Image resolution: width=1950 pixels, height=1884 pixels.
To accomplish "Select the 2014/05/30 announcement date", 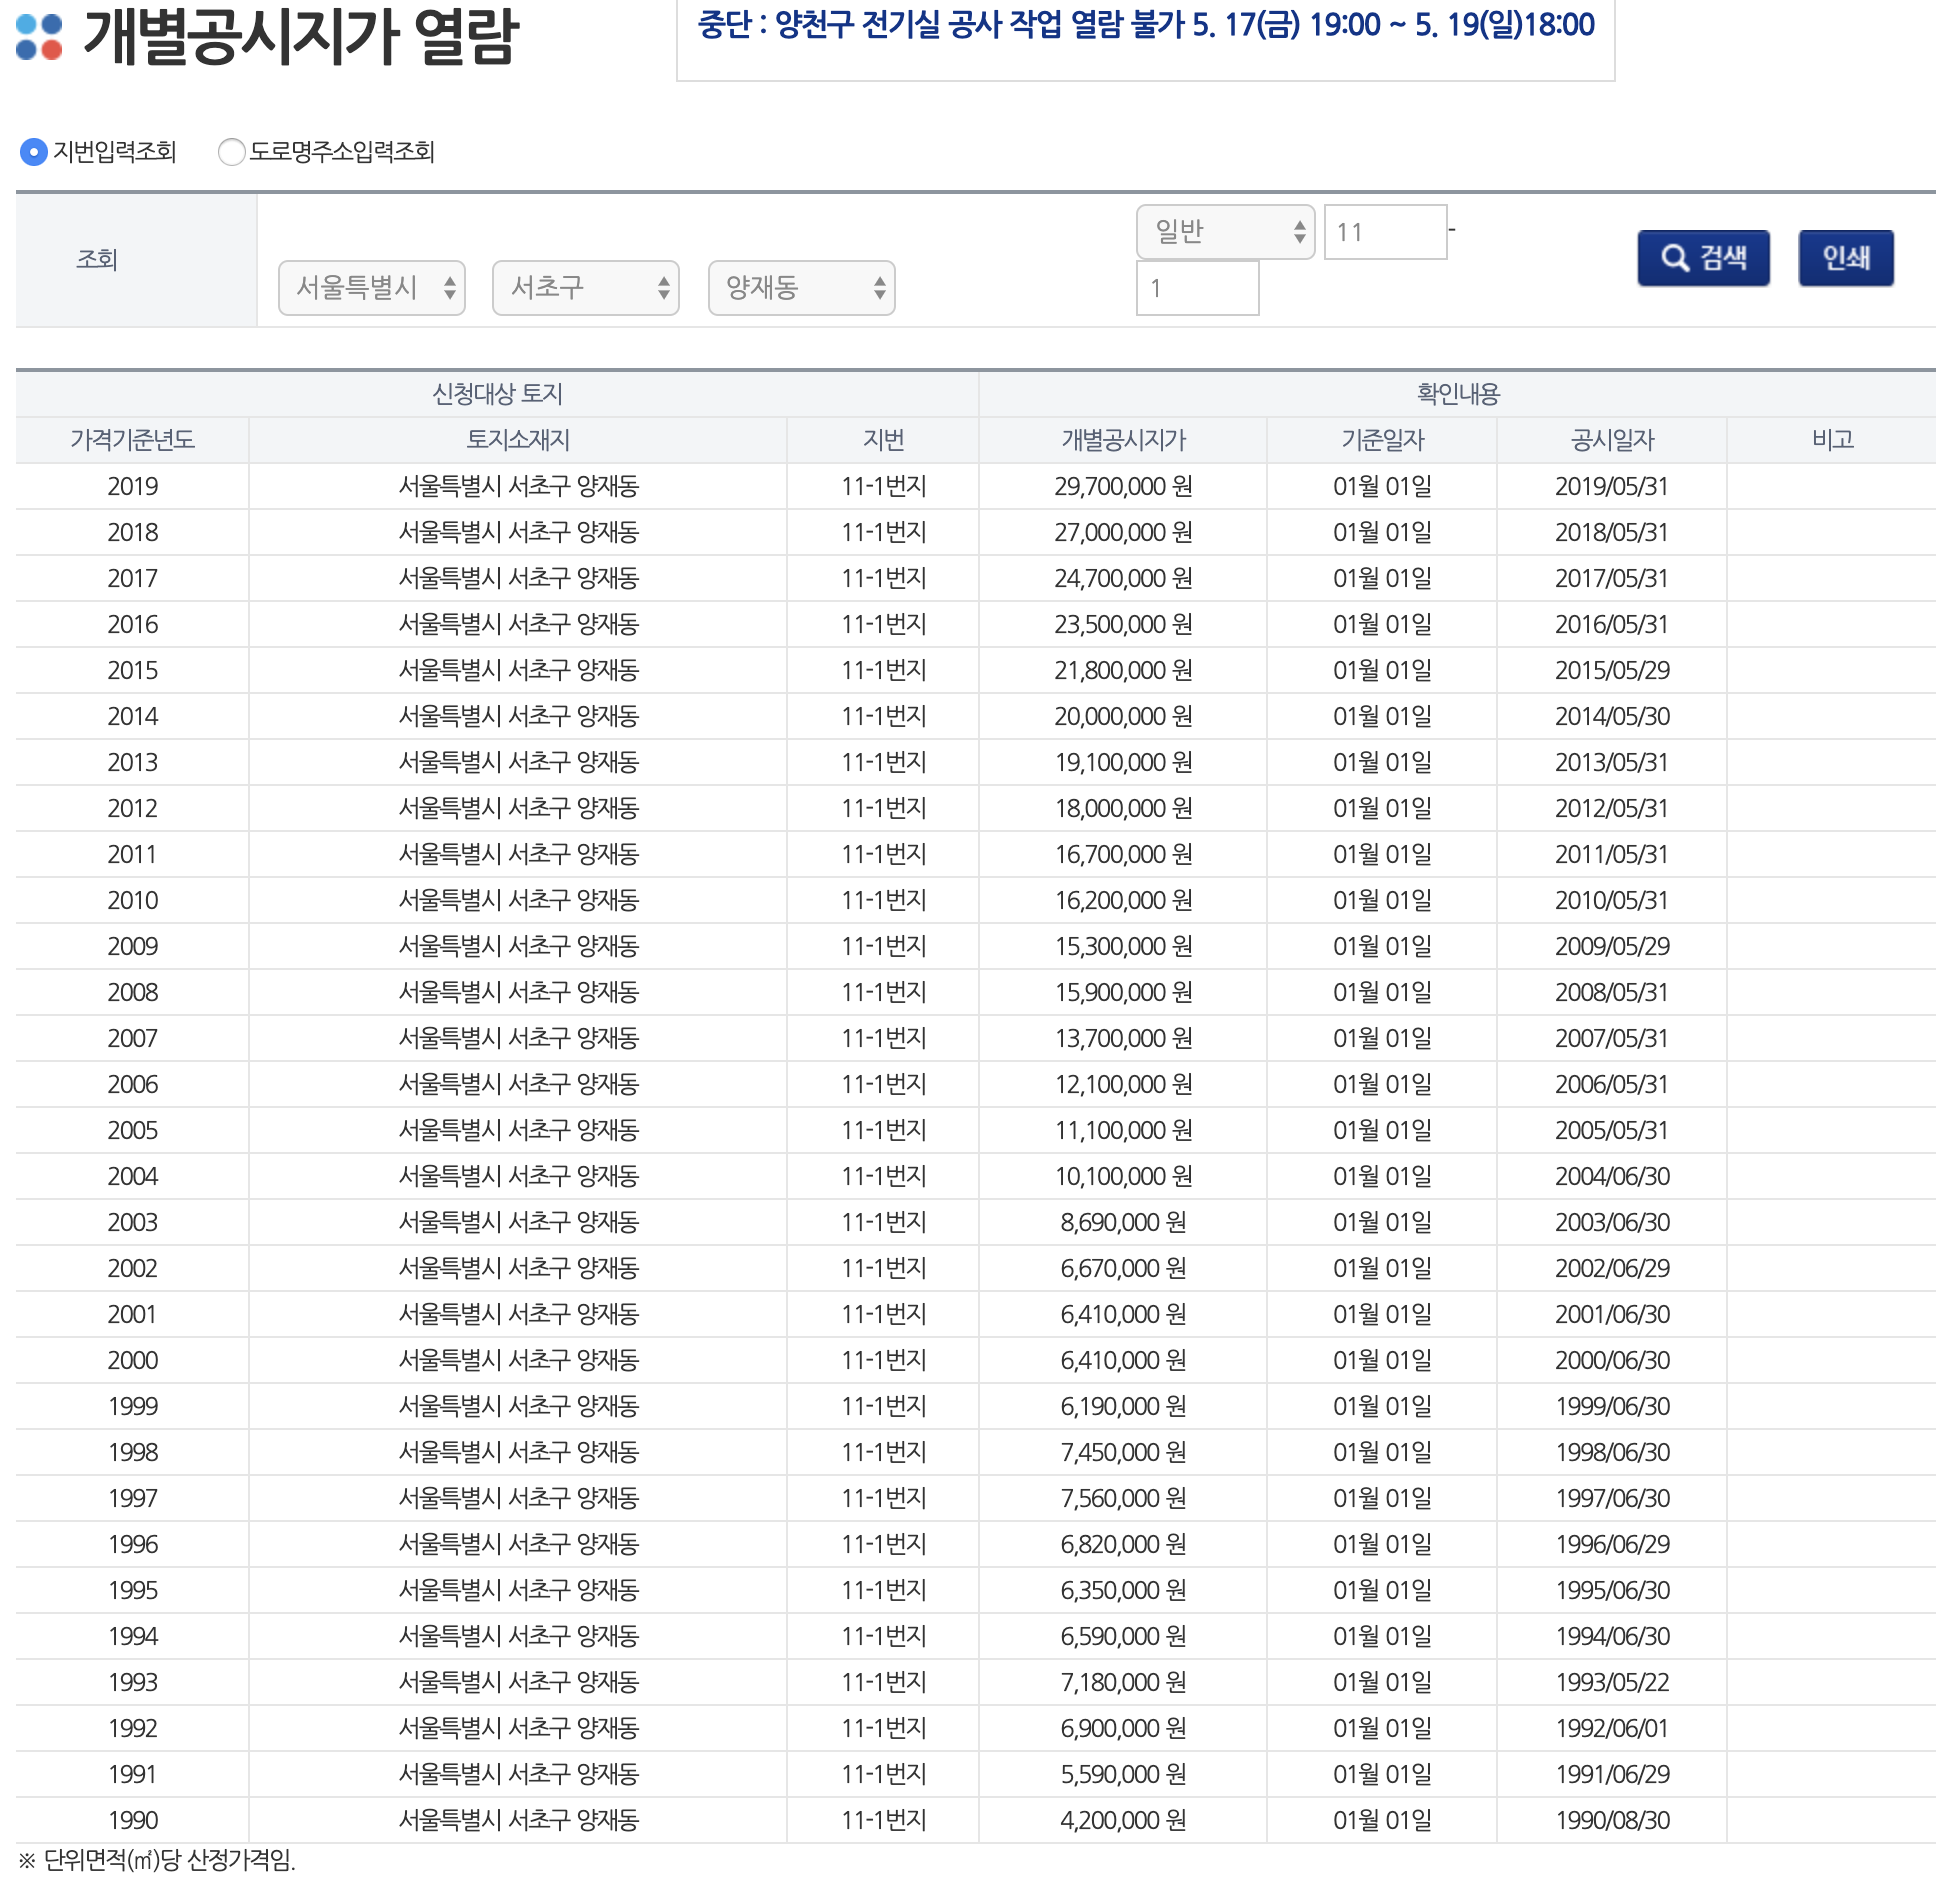I will (x=1612, y=716).
